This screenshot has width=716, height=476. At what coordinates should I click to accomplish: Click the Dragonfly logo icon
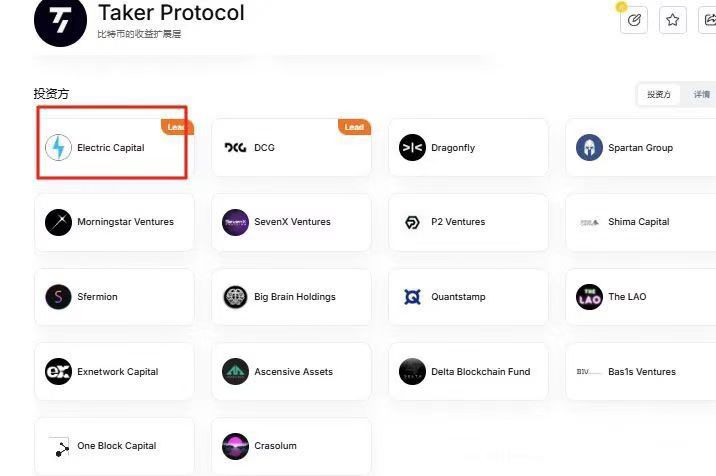412,148
